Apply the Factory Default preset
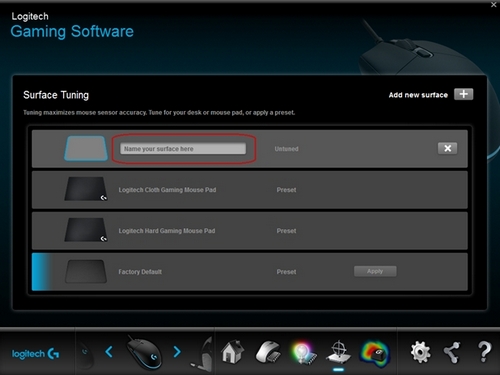 coord(375,271)
